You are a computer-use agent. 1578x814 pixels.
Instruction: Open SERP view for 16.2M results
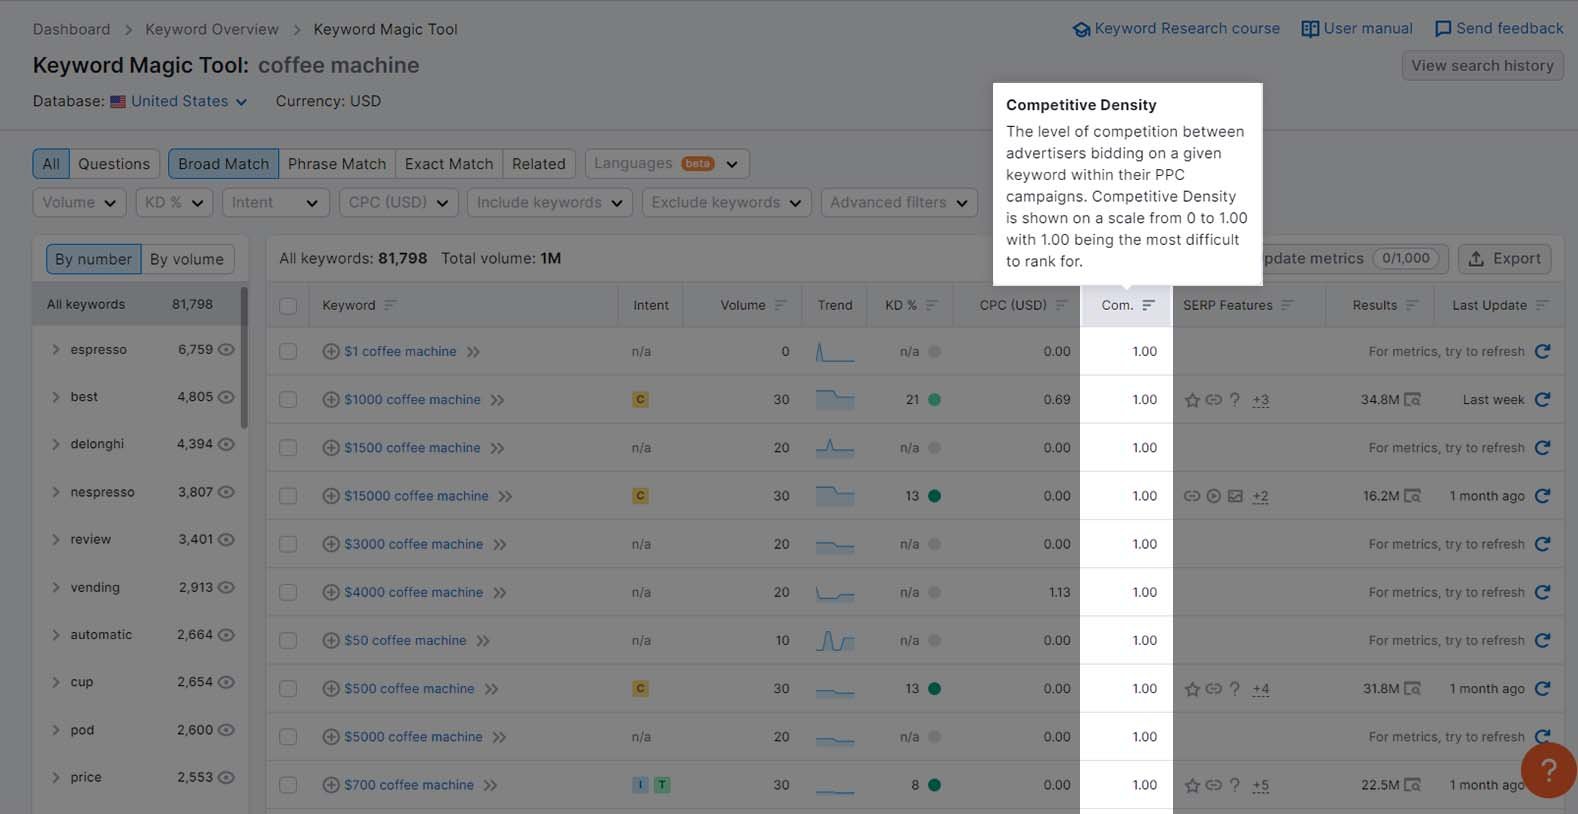point(1412,496)
